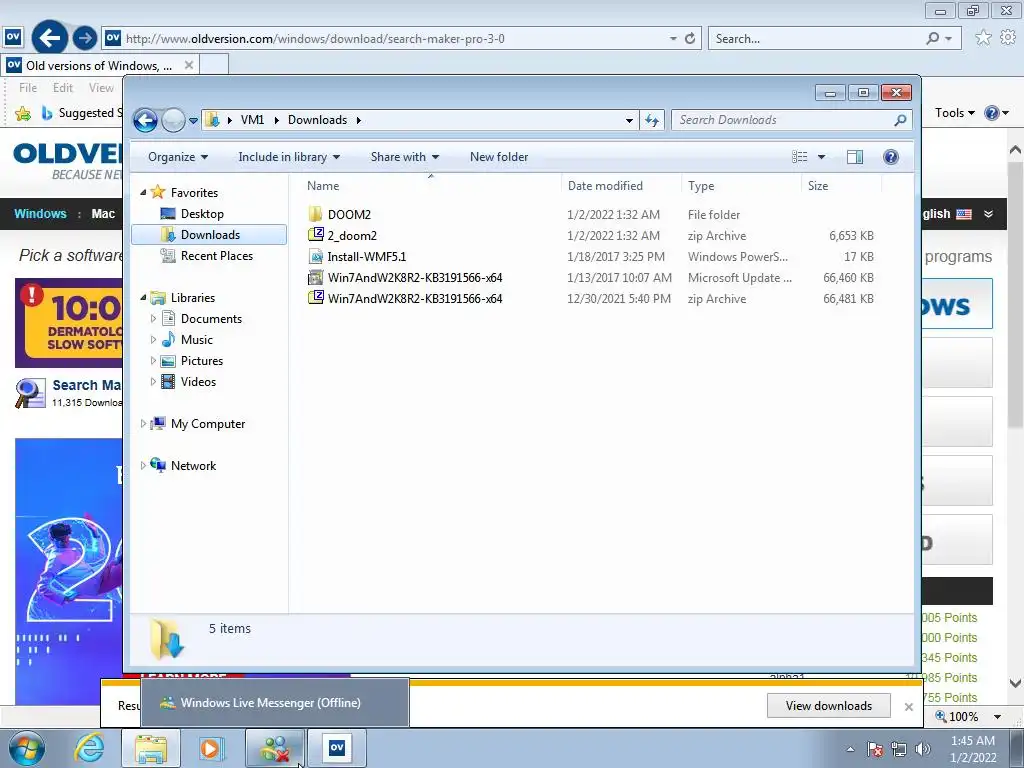This screenshot has height=768, width=1024.
Task: Select the DOOM2 folder icon
Action: point(315,214)
